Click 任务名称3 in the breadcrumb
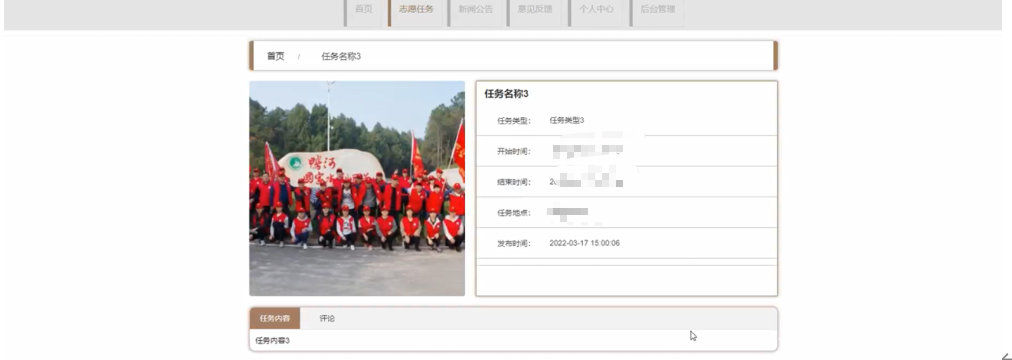Screen dimensions: 1012x360 [x=341, y=56]
